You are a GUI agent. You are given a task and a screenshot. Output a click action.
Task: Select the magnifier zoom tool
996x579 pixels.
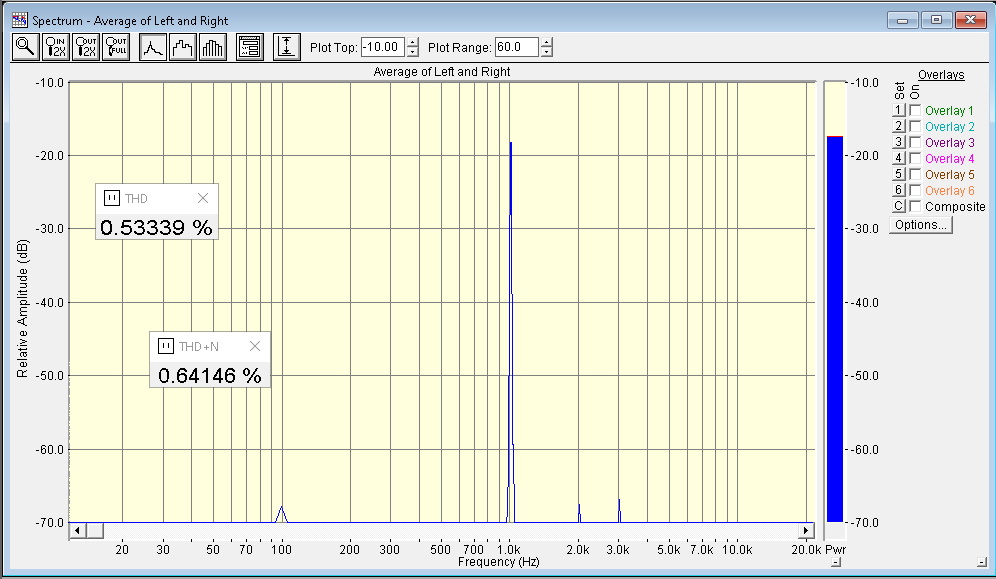point(25,47)
